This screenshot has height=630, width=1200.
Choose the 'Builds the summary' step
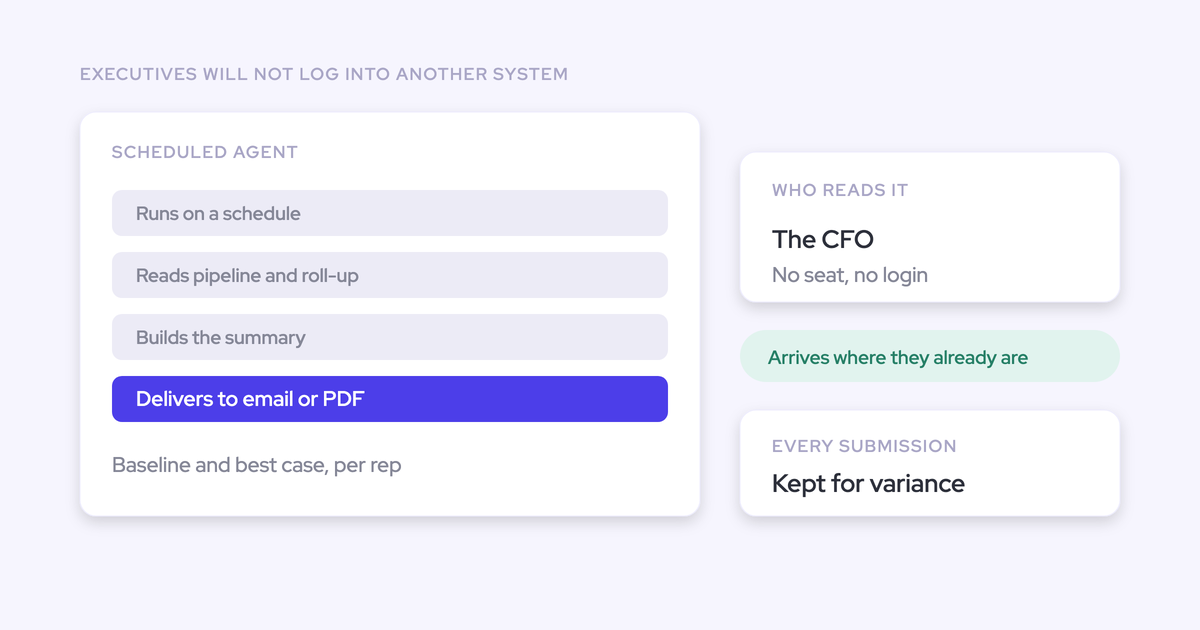click(390, 337)
